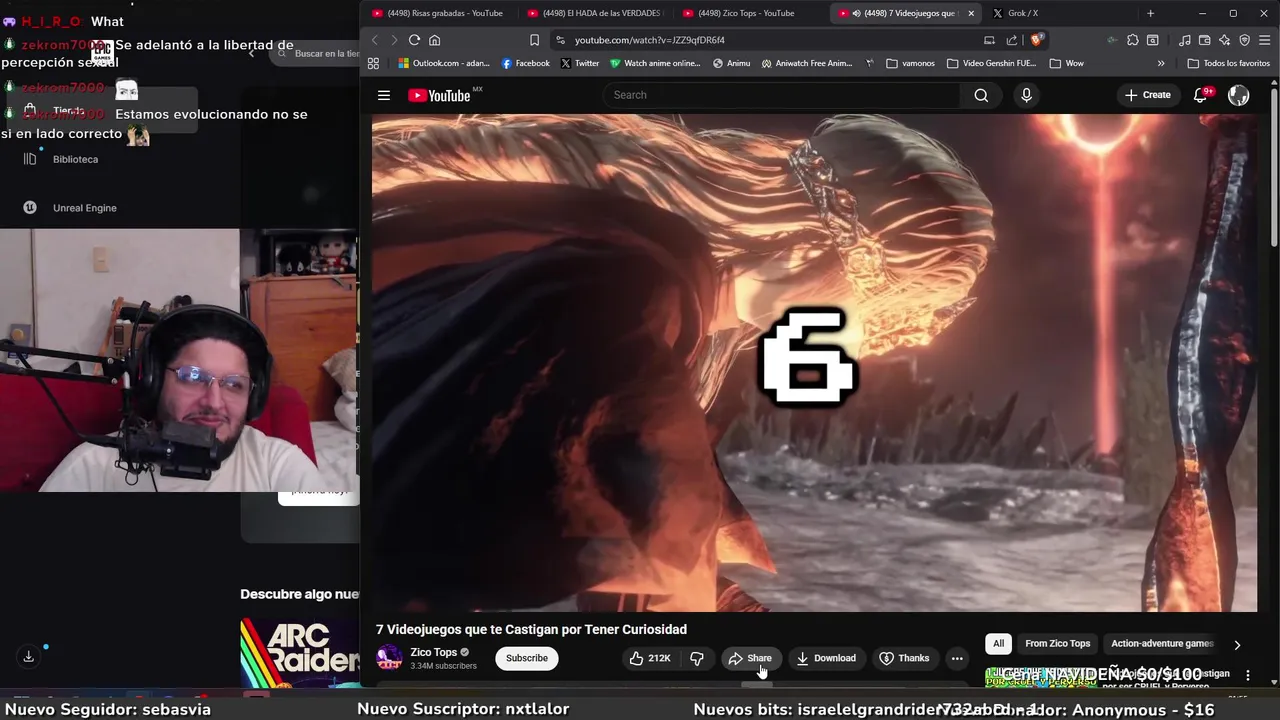Open the Brave VPN shield icon
The height and width of the screenshot is (720, 1280).
click(x=1244, y=40)
